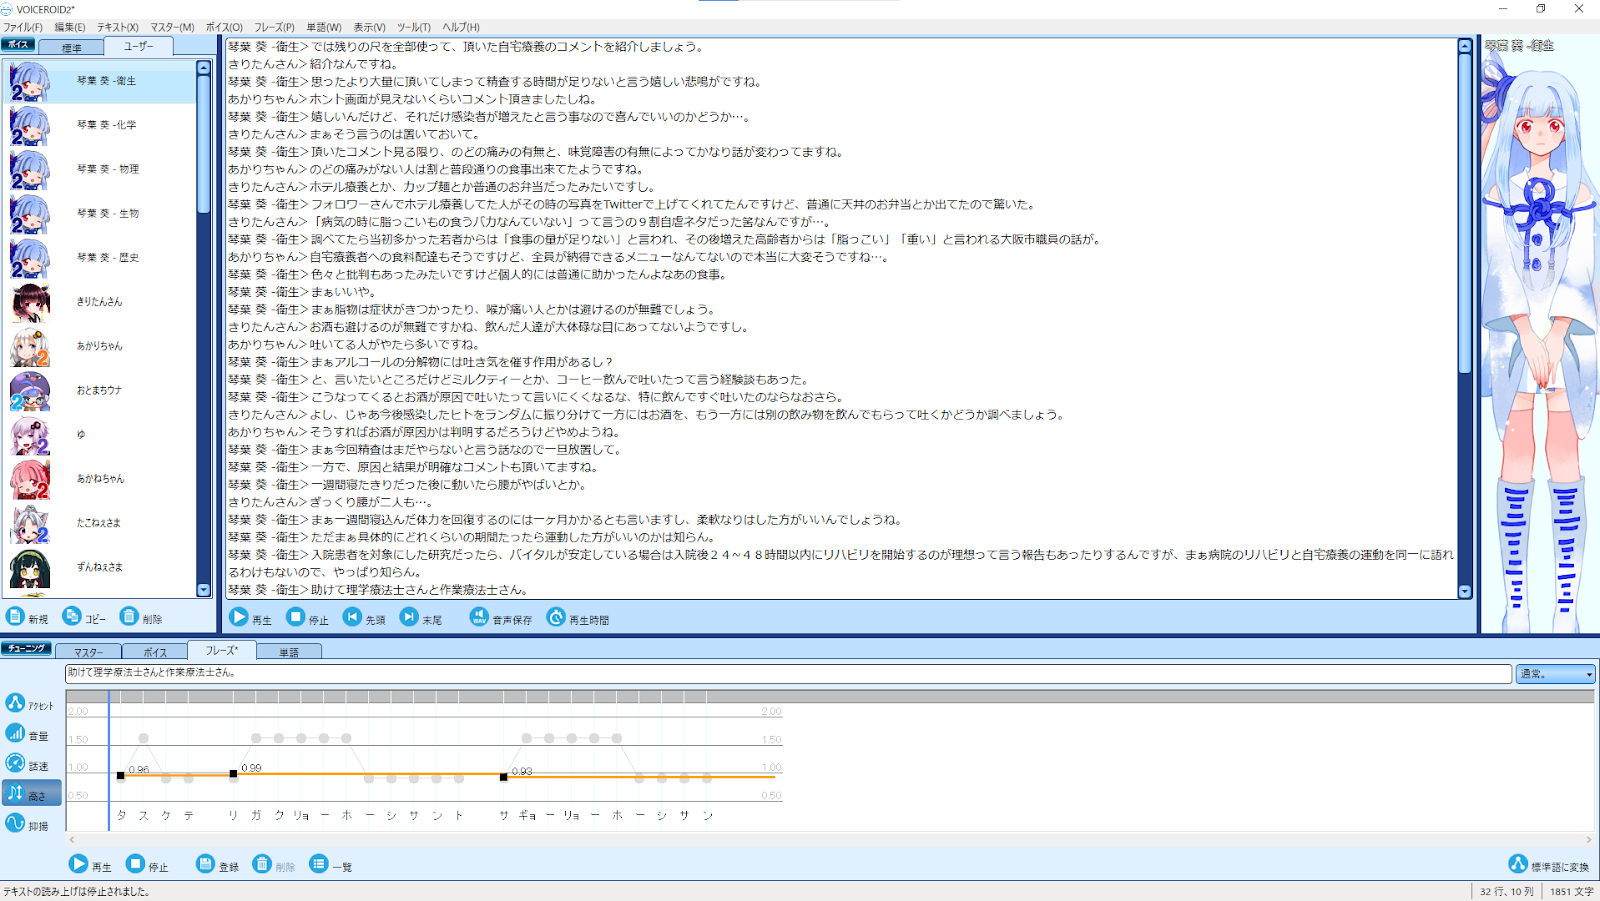Play the phrase with 再生 in the tuning panel
This screenshot has width=1600, height=901.
(79, 864)
